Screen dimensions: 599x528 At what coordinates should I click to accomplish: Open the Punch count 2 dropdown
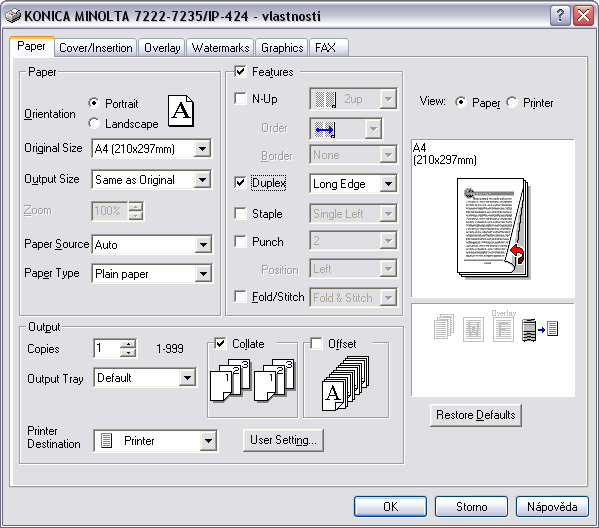tap(388, 241)
